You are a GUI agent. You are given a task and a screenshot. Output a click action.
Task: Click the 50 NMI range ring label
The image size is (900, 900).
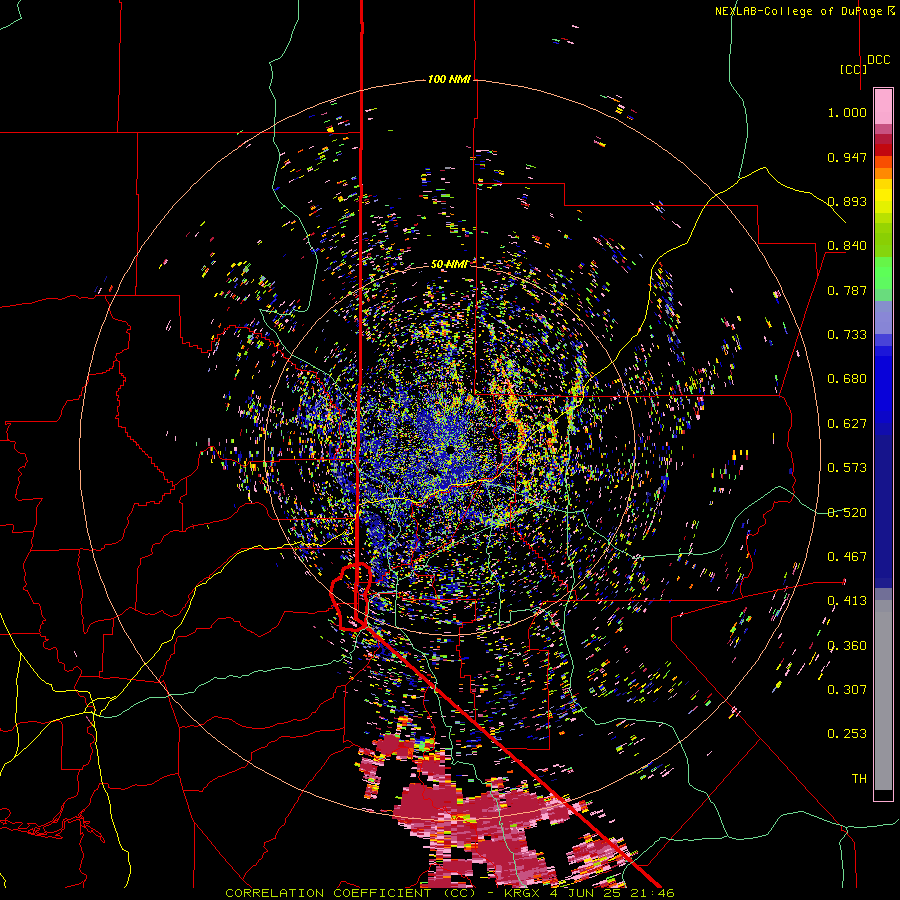click(449, 264)
